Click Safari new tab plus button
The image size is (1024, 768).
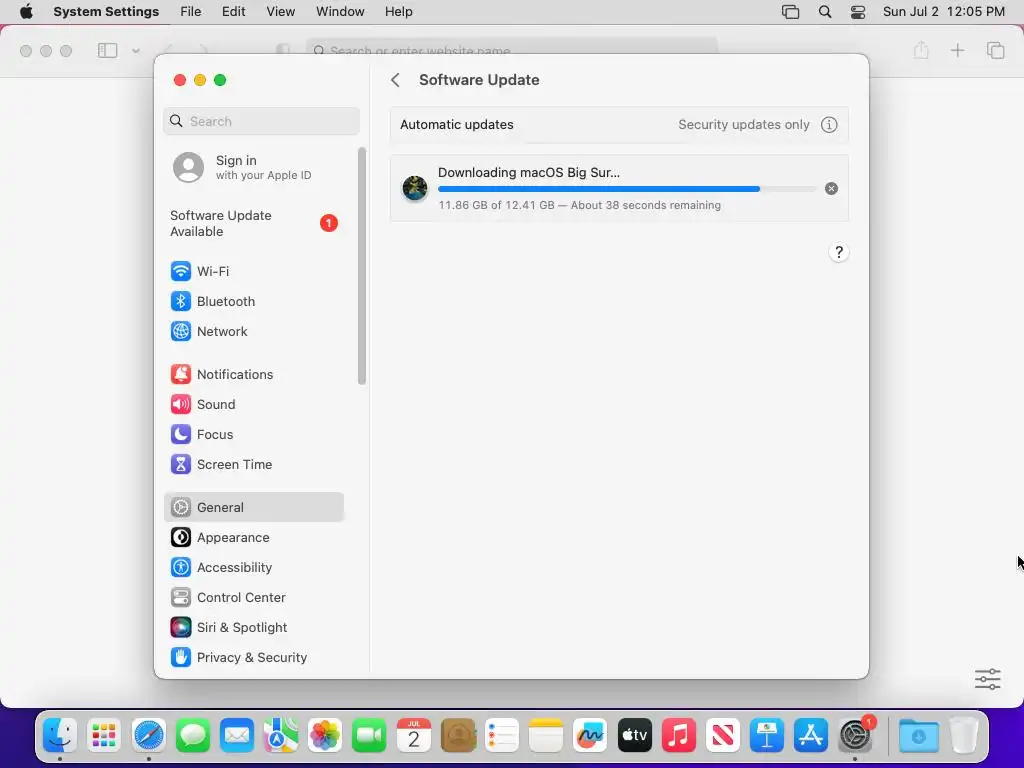pos(957,50)
